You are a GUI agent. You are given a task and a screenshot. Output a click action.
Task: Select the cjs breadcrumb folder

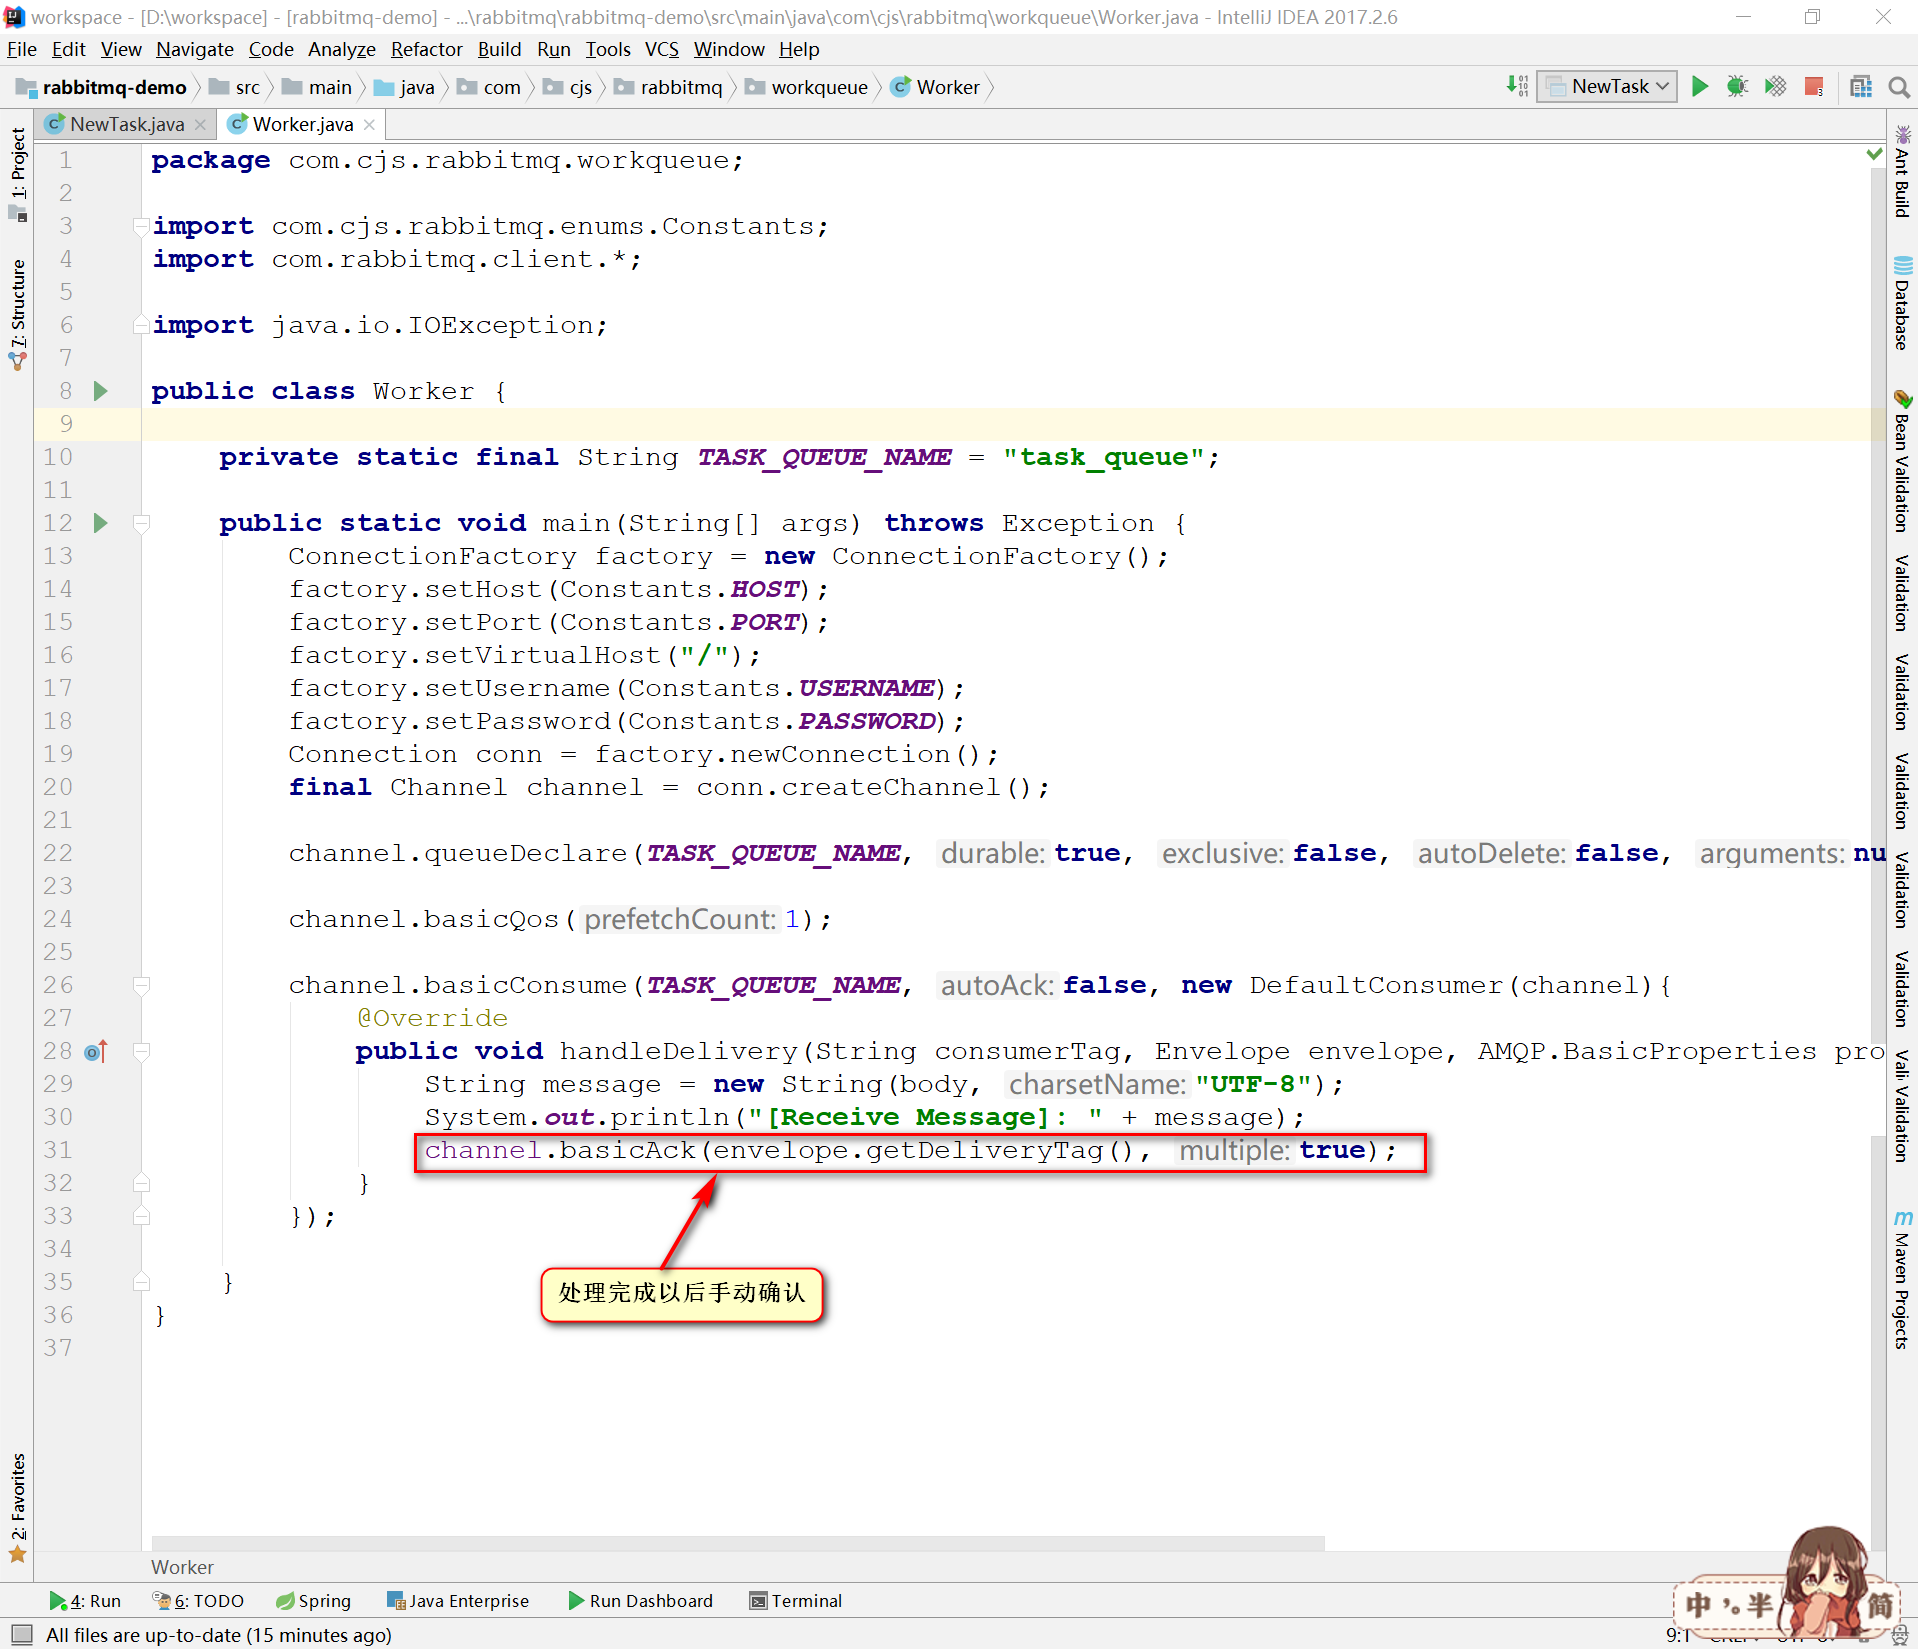coord(568,87)
